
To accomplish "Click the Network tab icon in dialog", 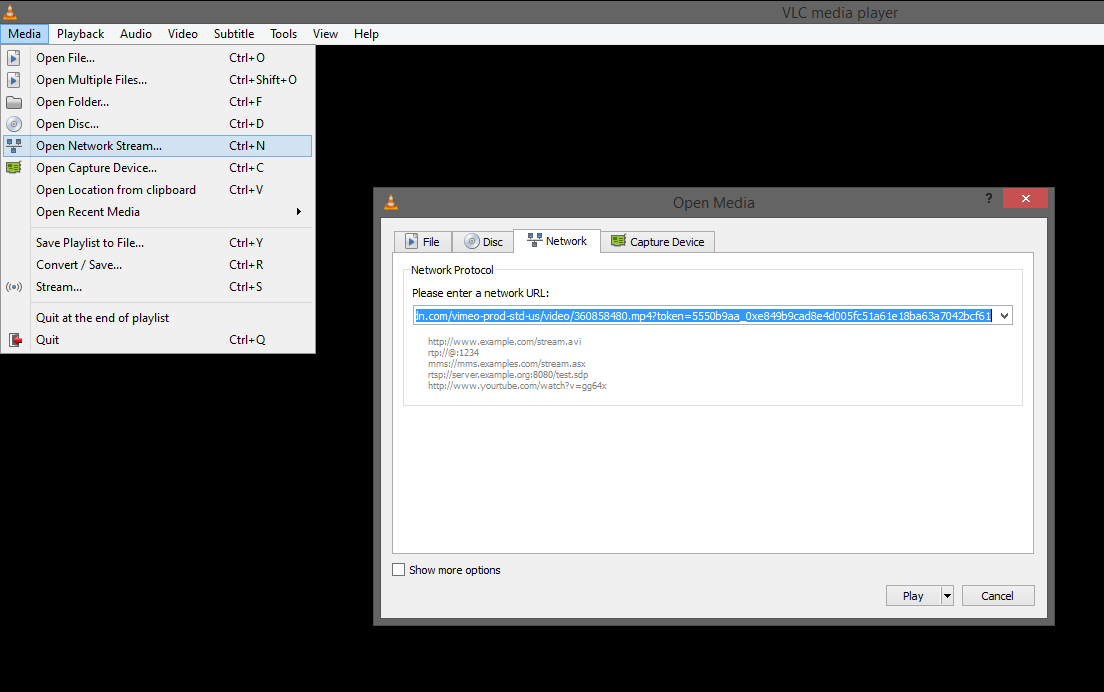I will (x=535, y=240).
